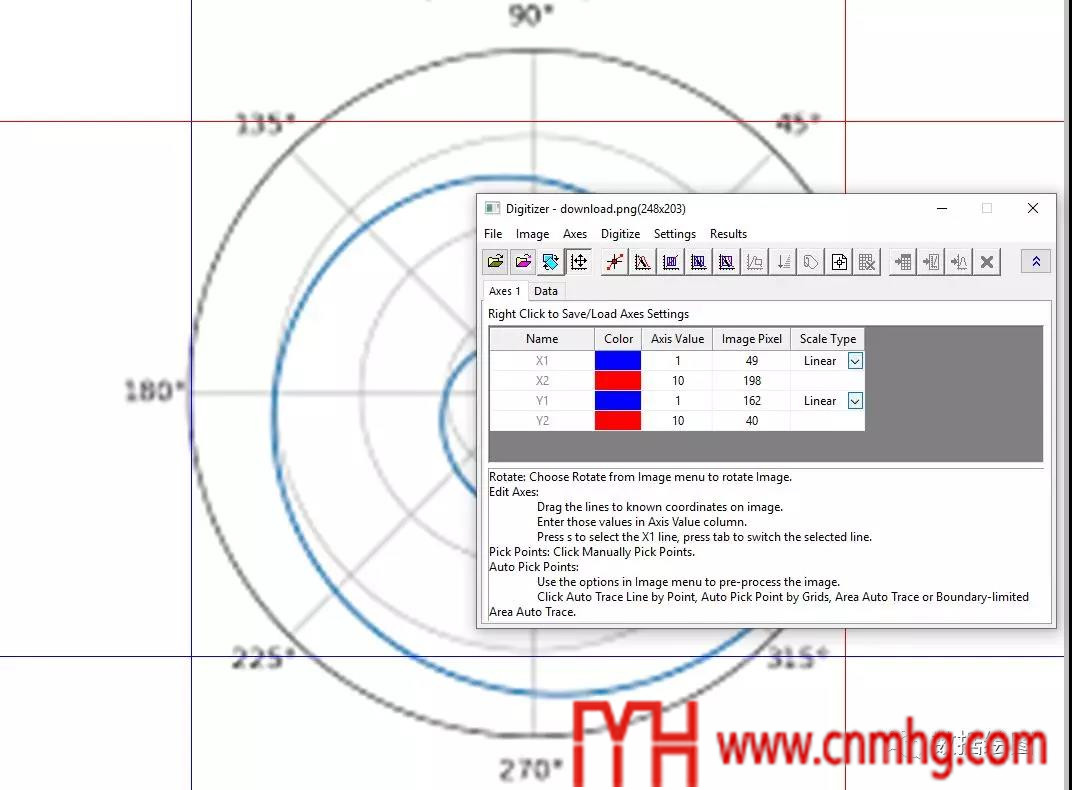Viewport: 1072px width, 790px height.
Task: Click the X2 Axis Value cell showing 10
Action: coord(677,381)
